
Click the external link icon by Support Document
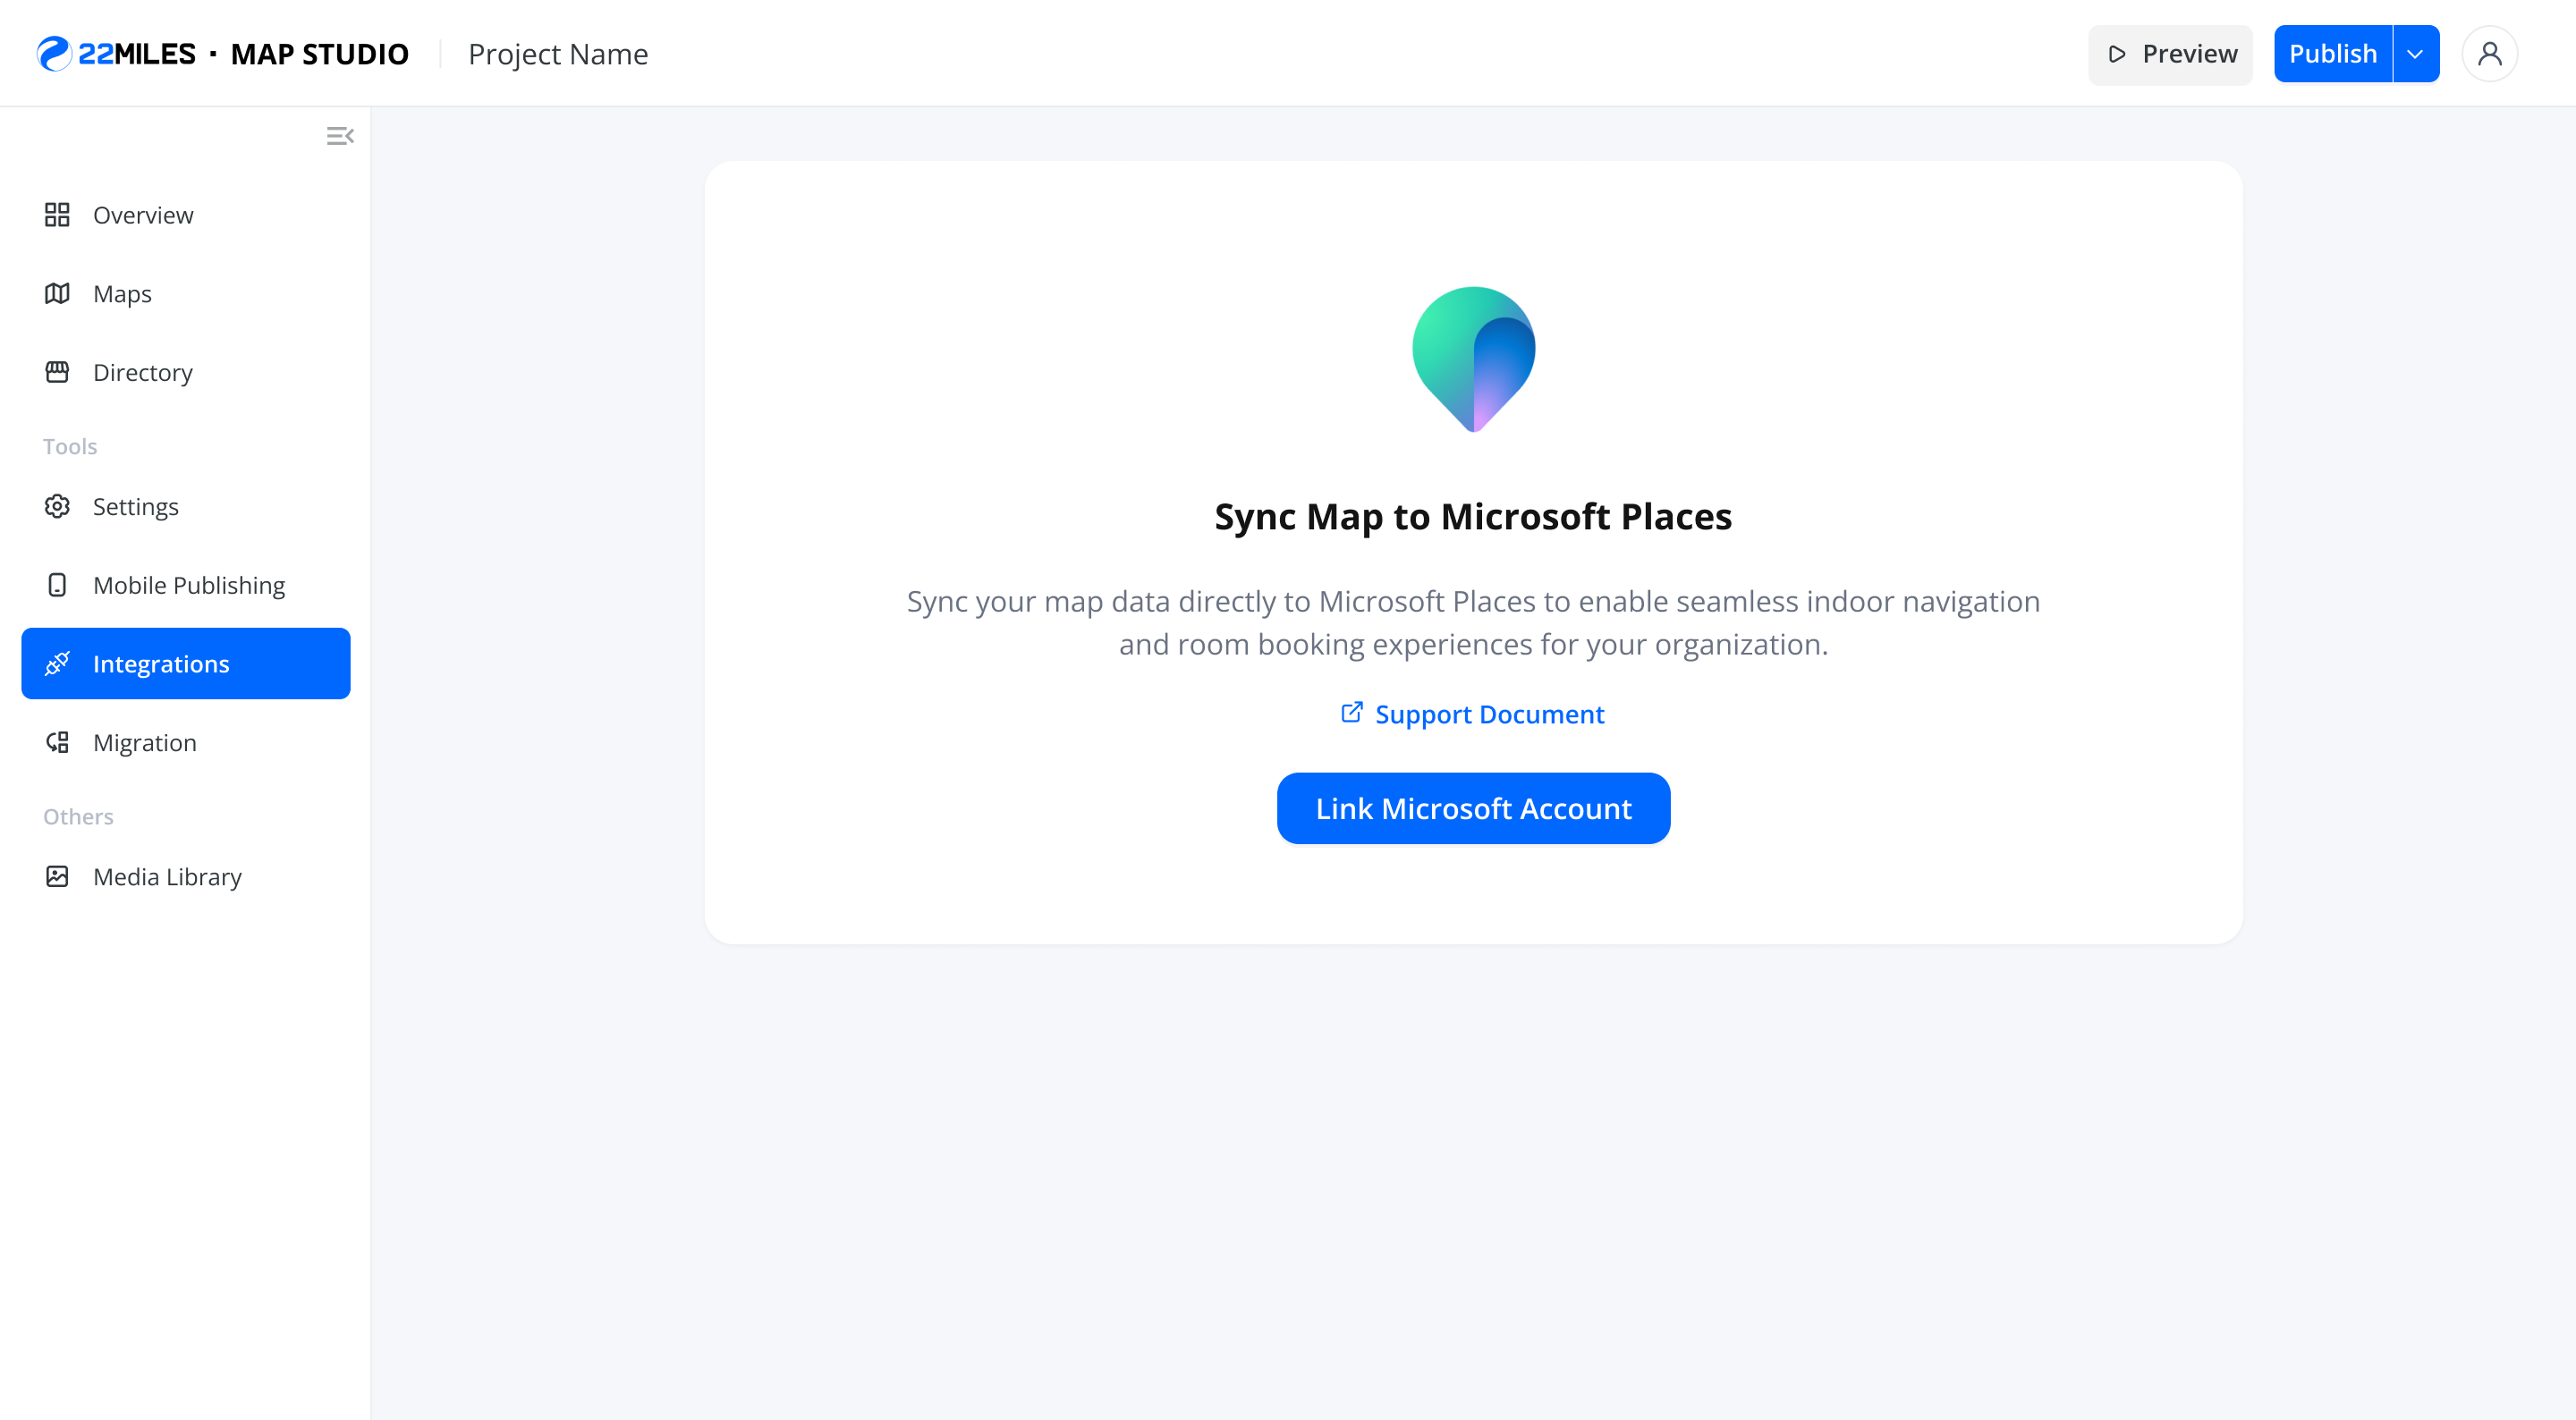(1351, 713)
